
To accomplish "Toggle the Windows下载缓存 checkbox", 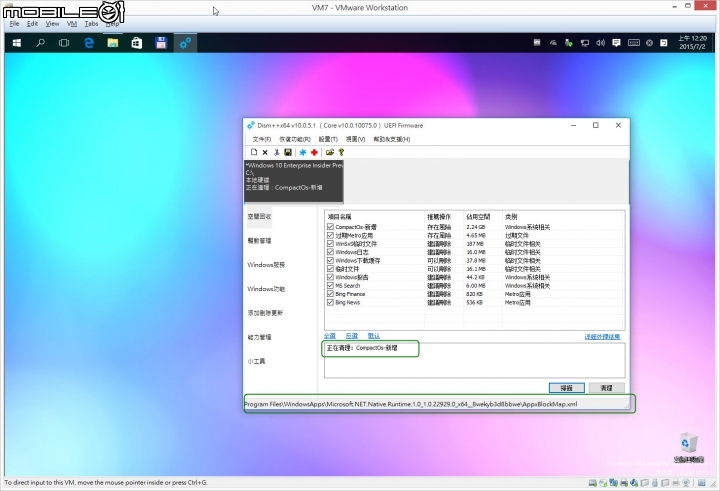I will (x=330, y=260).
